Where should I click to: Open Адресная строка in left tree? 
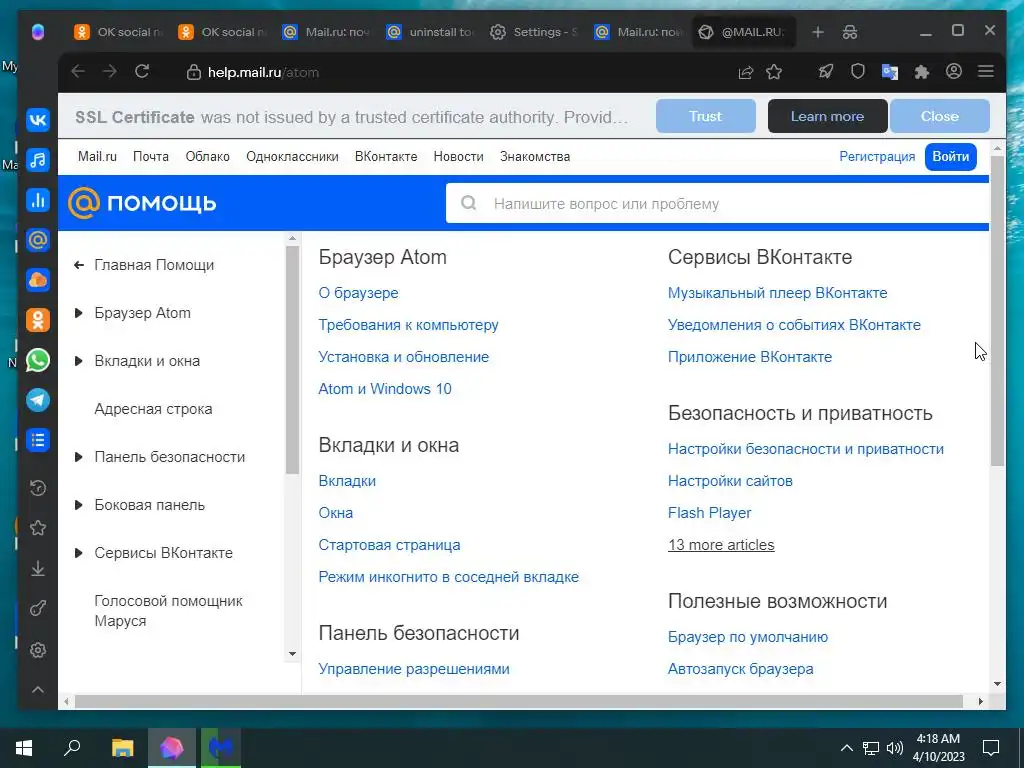coord(153,409)
